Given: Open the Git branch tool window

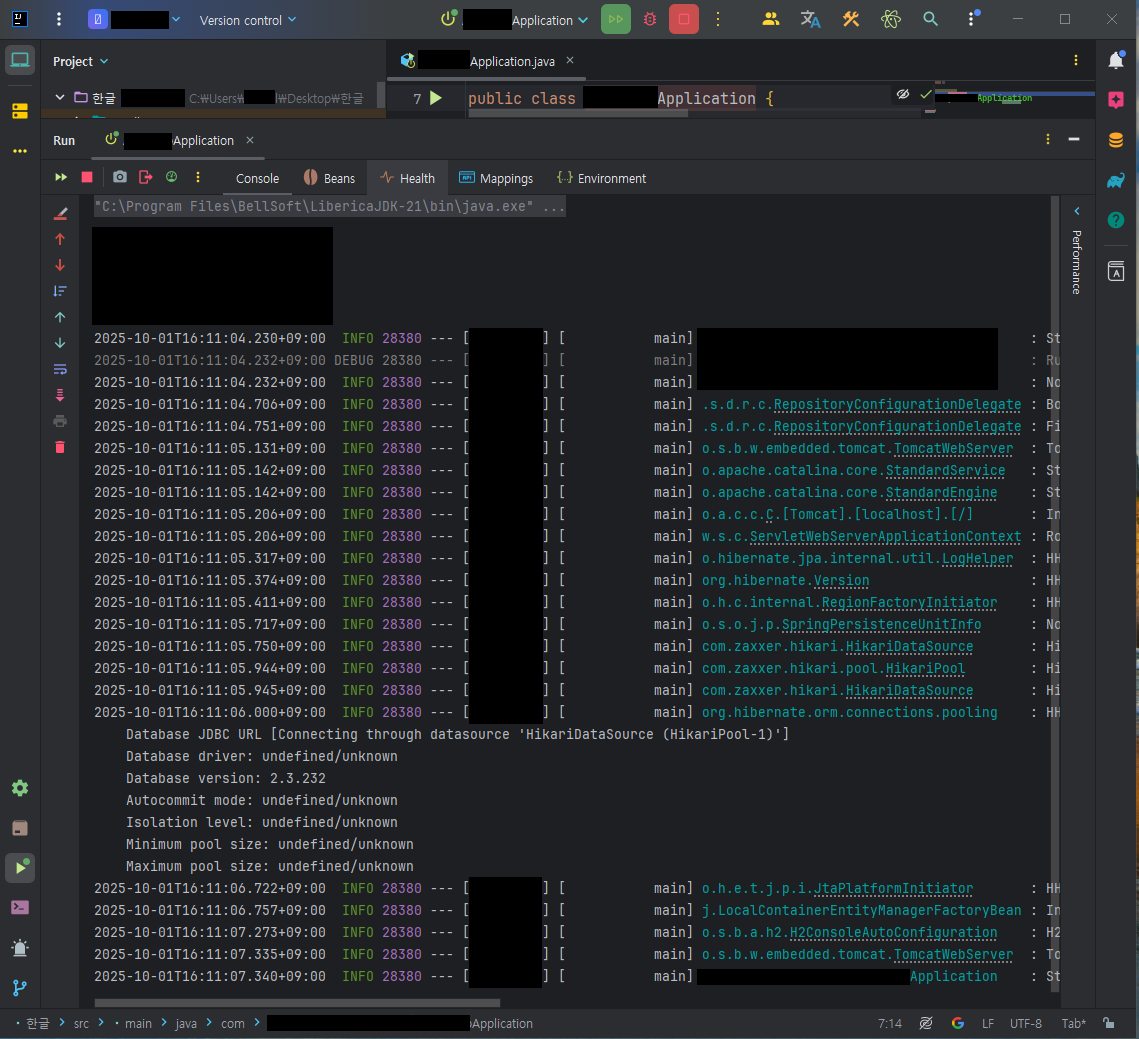Looking at the screenshot, I should [19, 987].
